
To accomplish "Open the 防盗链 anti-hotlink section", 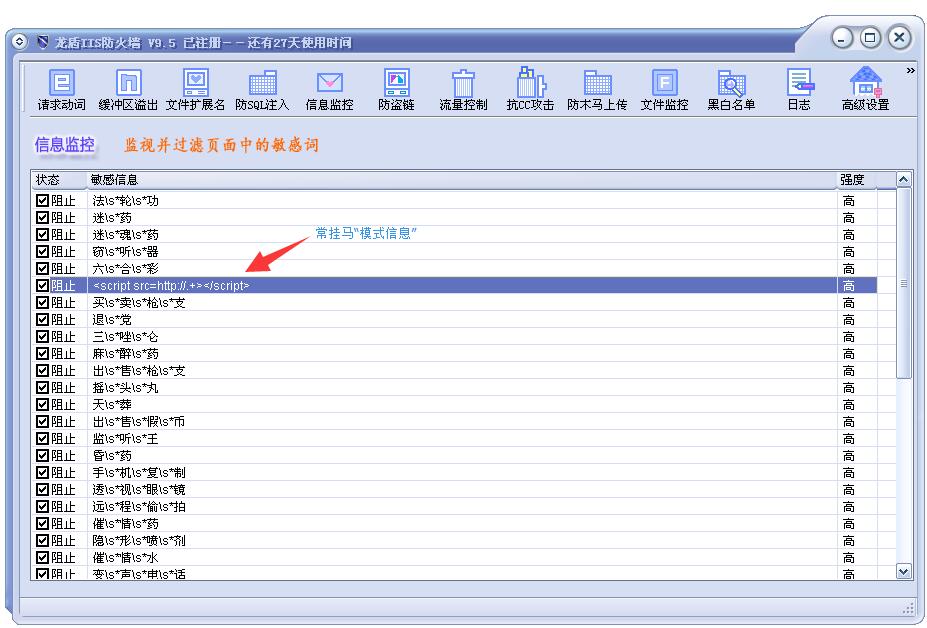I will click(x=396, y=89).
